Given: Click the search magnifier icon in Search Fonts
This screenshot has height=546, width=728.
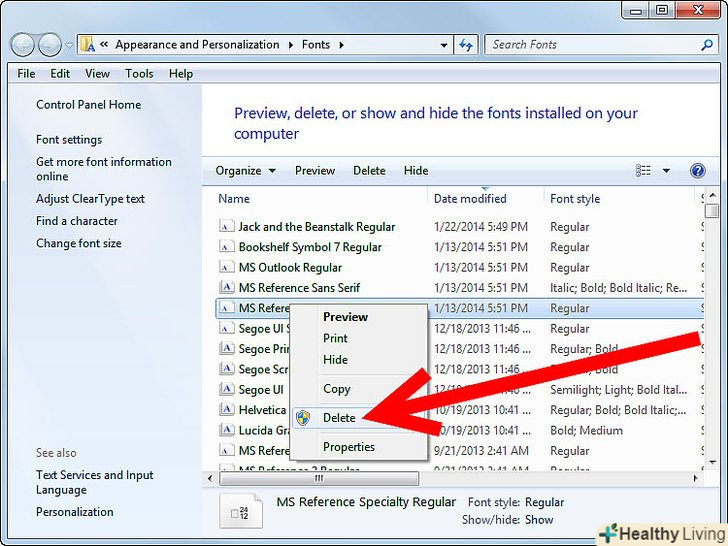Looking at the screenshot, I should click(708, 45).
